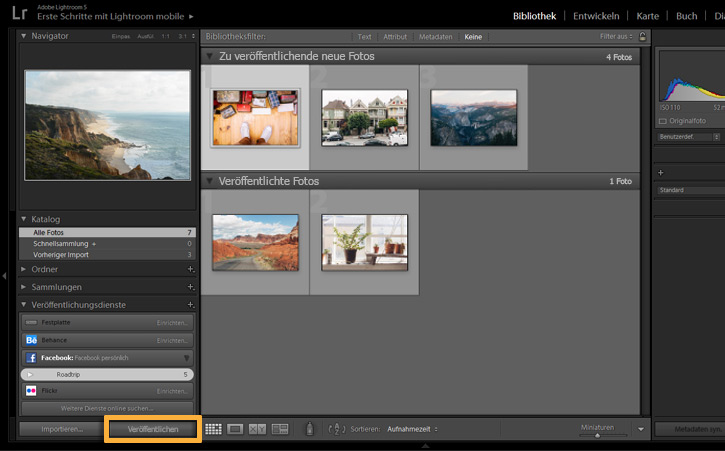Open Filter aus dropdown
Image resolution: width=725 pixels, height=451 pixels.
coord(616,36)
